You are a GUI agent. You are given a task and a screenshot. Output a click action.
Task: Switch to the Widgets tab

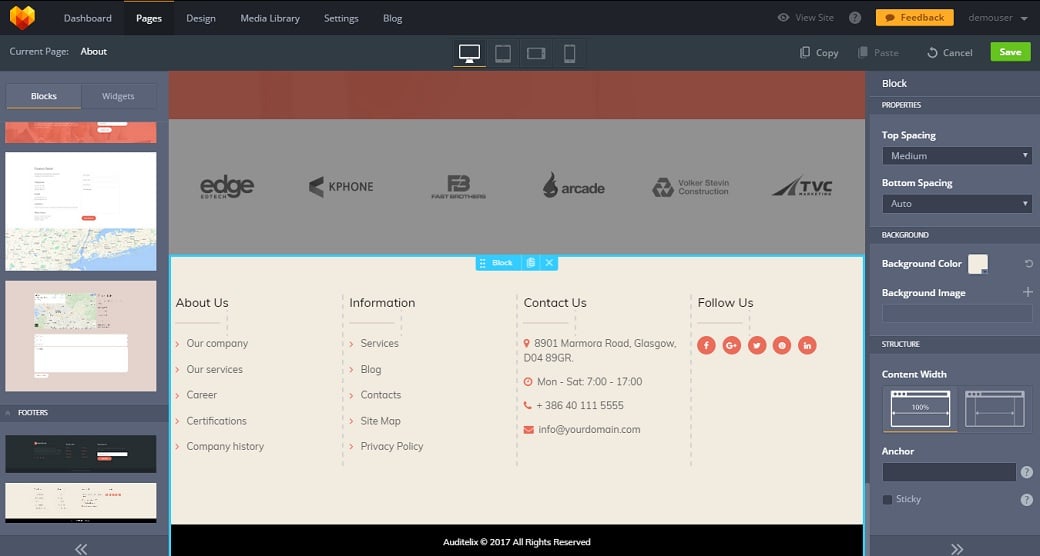coord(118,96)
